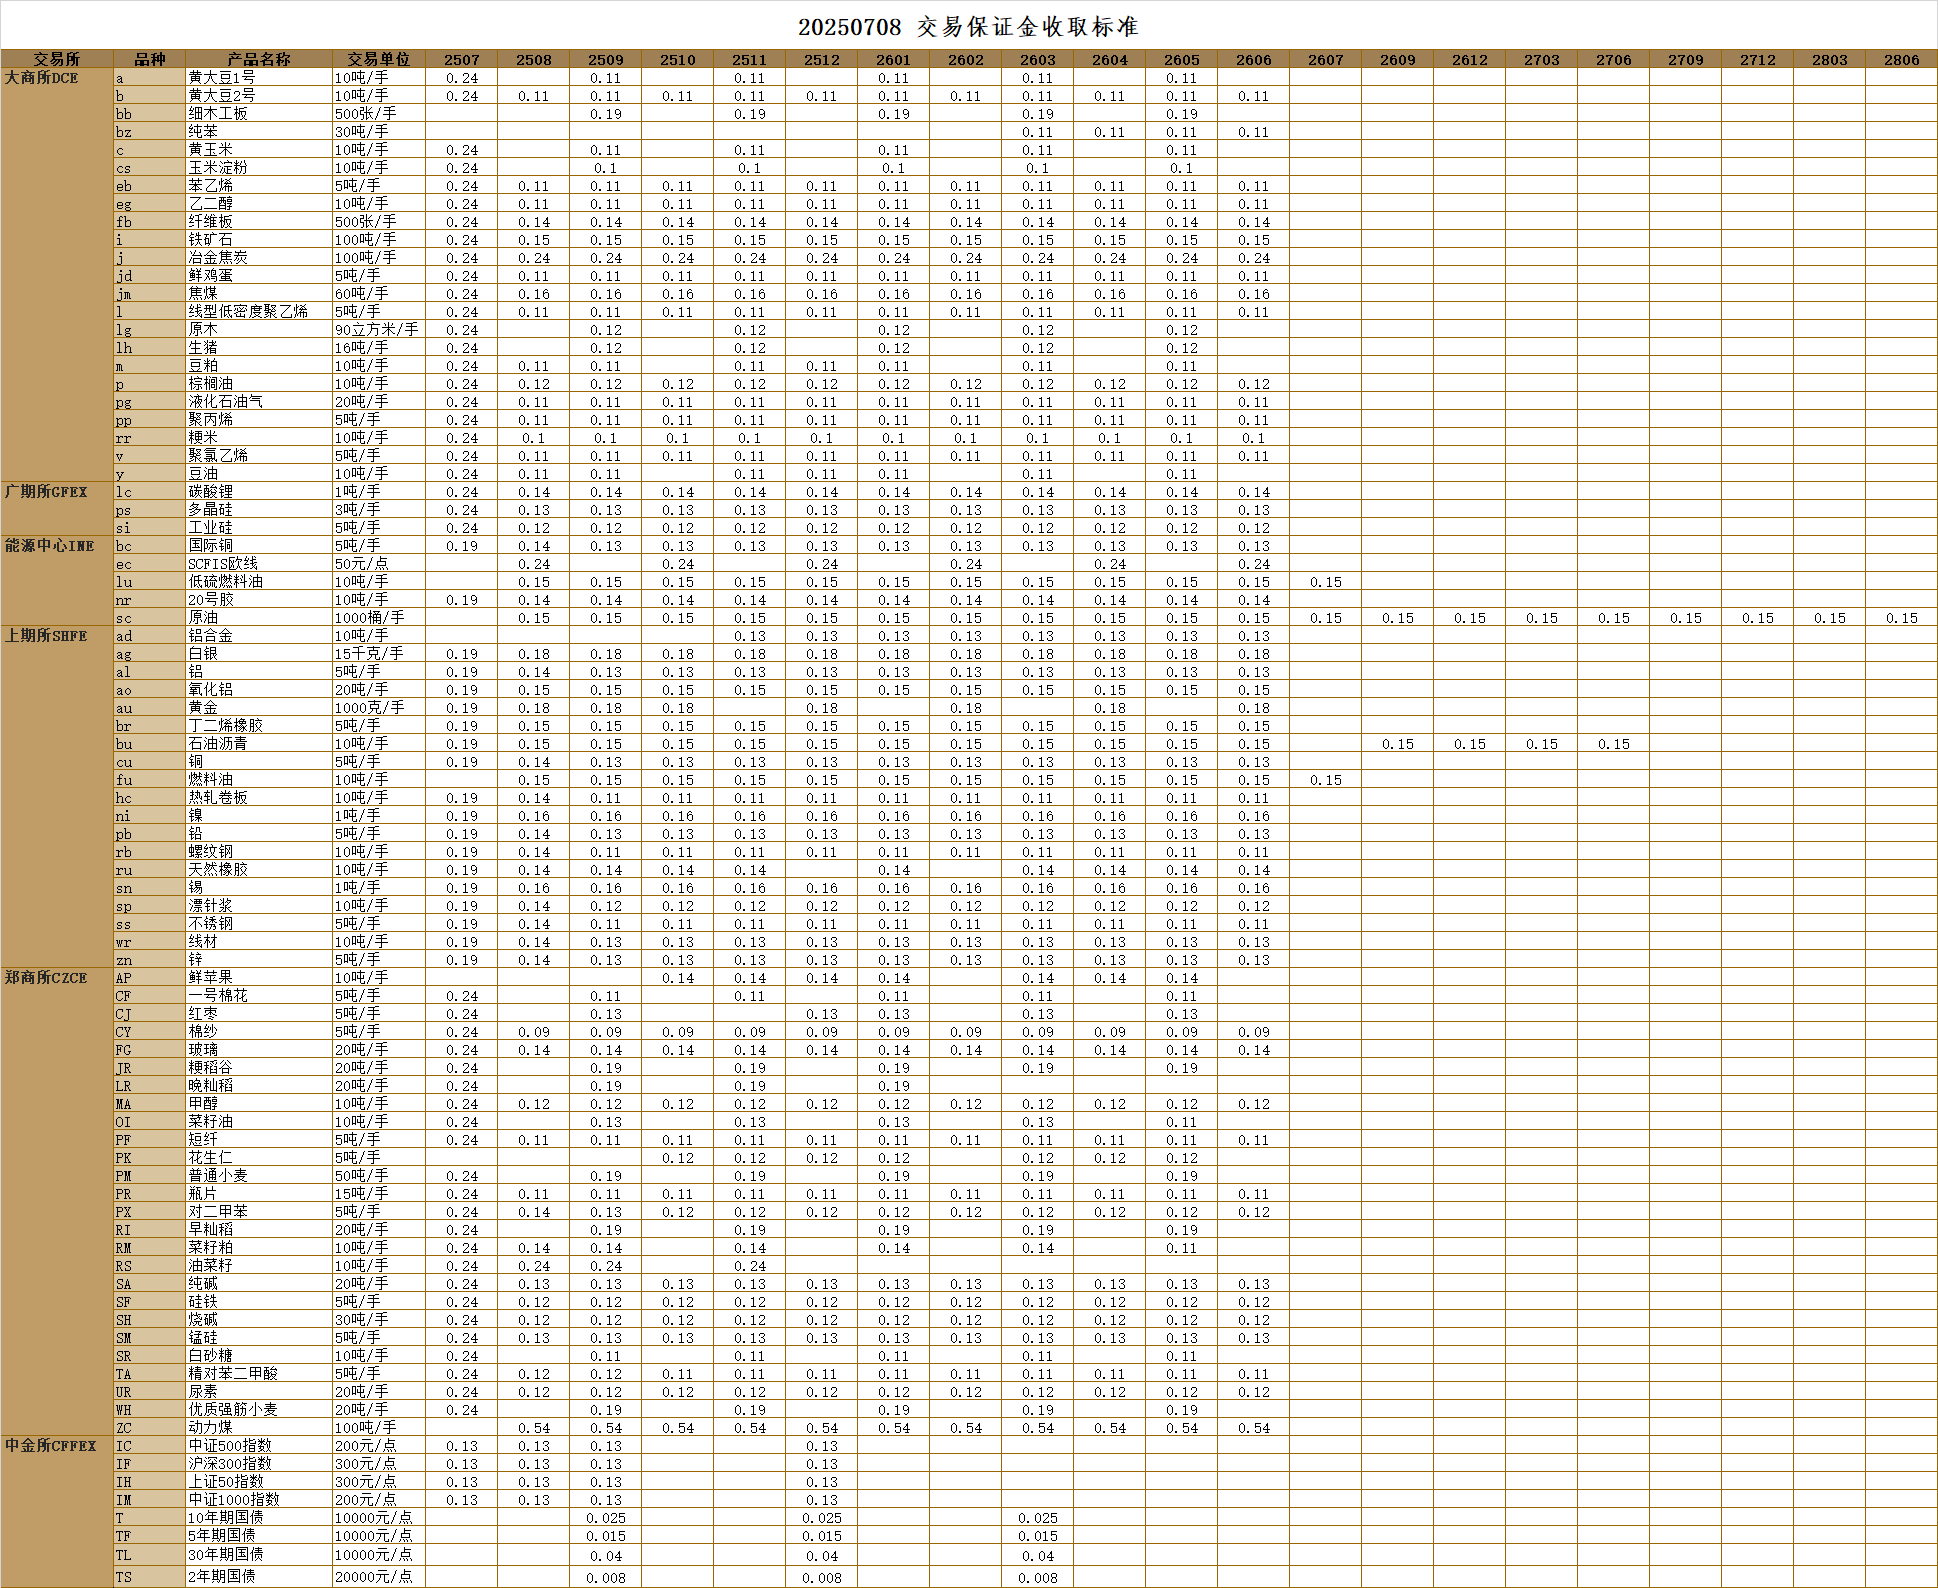Click the title 20250708 交易保证金收取标准
Viewport: 1938px width, 1588px height.
pyautogui.click(x=968, y=27)
